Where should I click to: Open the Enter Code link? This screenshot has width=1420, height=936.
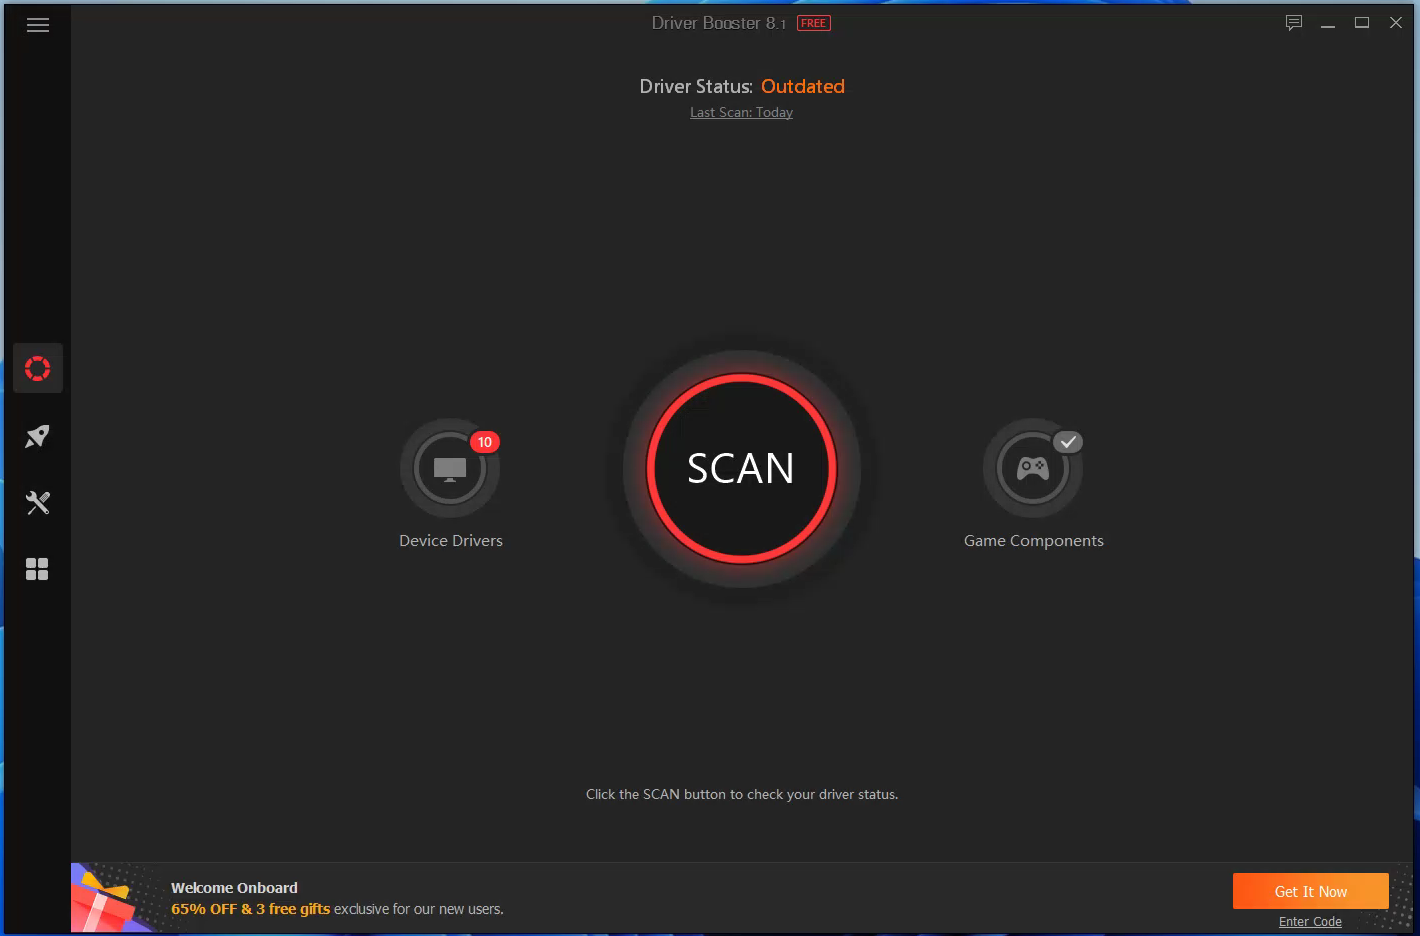pyautogui.click(x=1310, y=922)
